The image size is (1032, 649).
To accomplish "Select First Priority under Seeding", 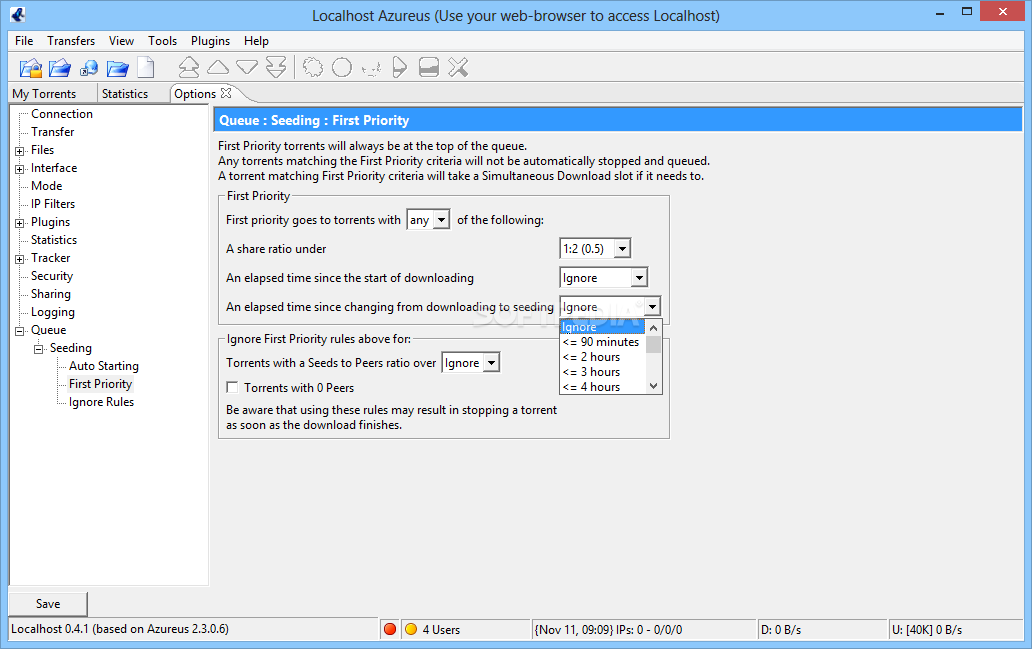I will click(101, 384).
